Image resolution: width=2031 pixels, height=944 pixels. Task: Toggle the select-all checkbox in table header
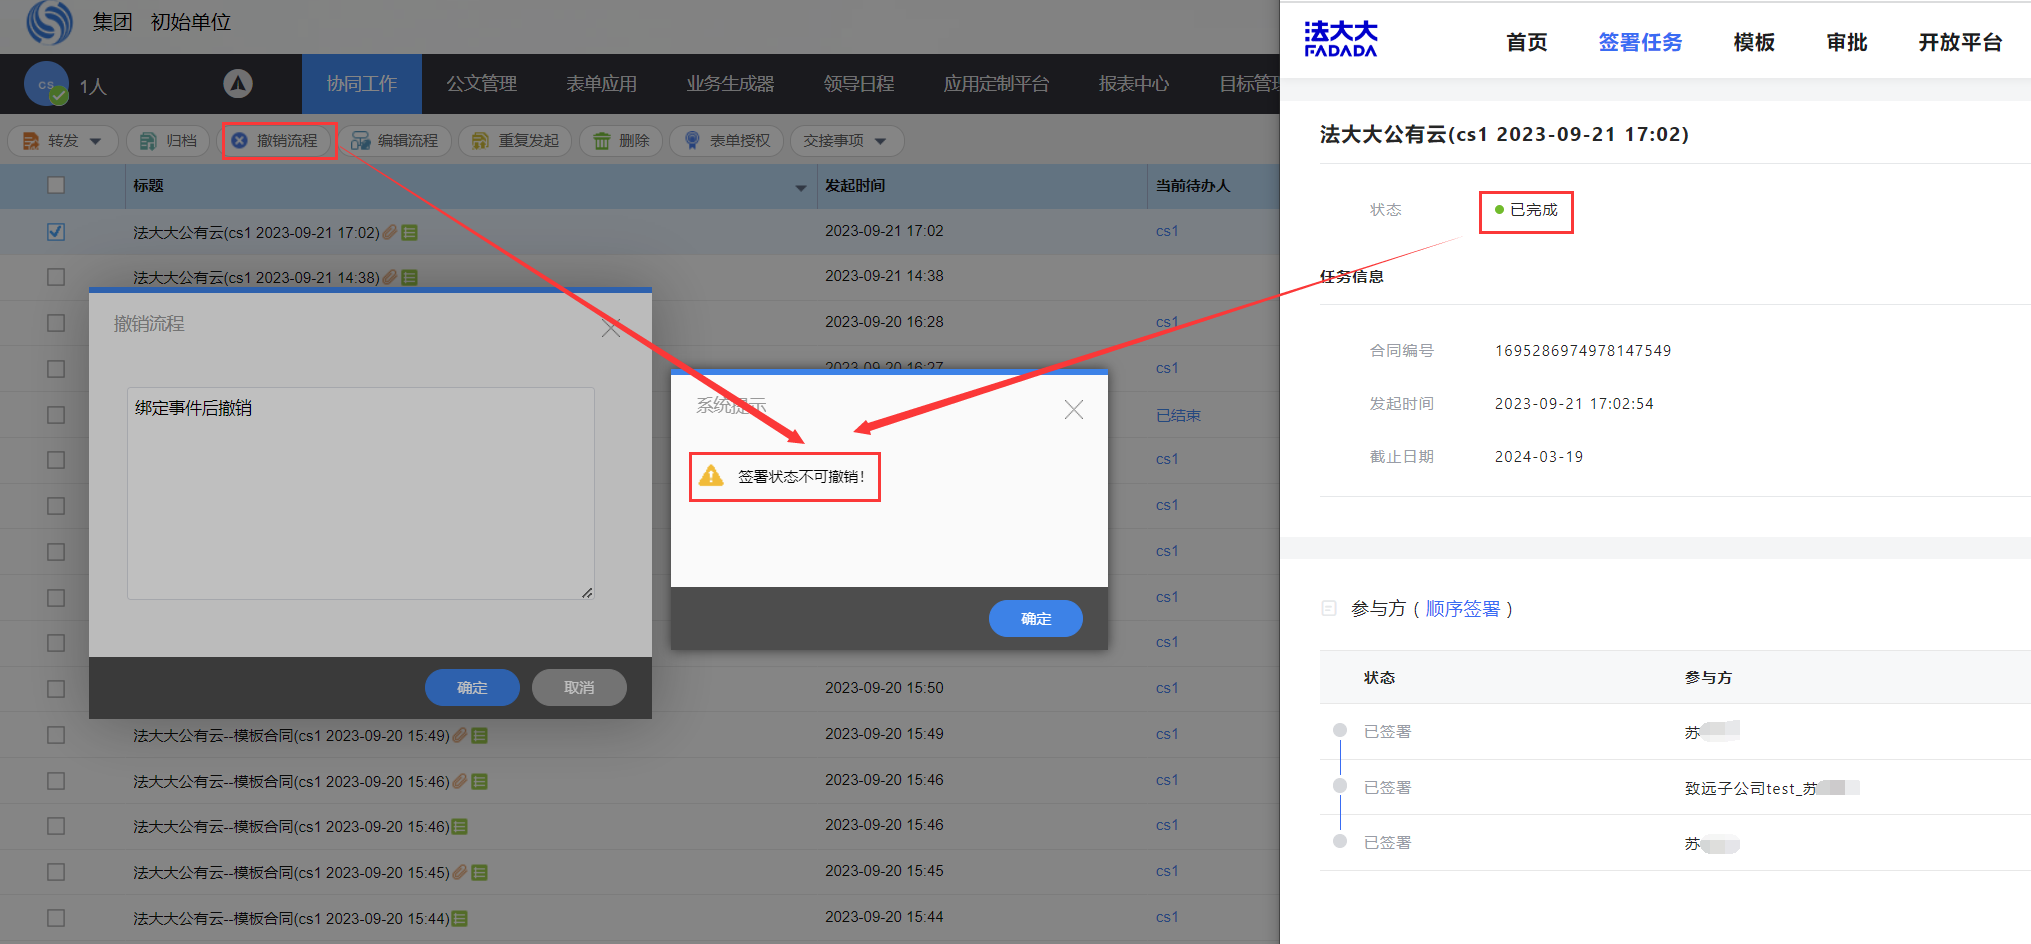click(x=56, y=185)
